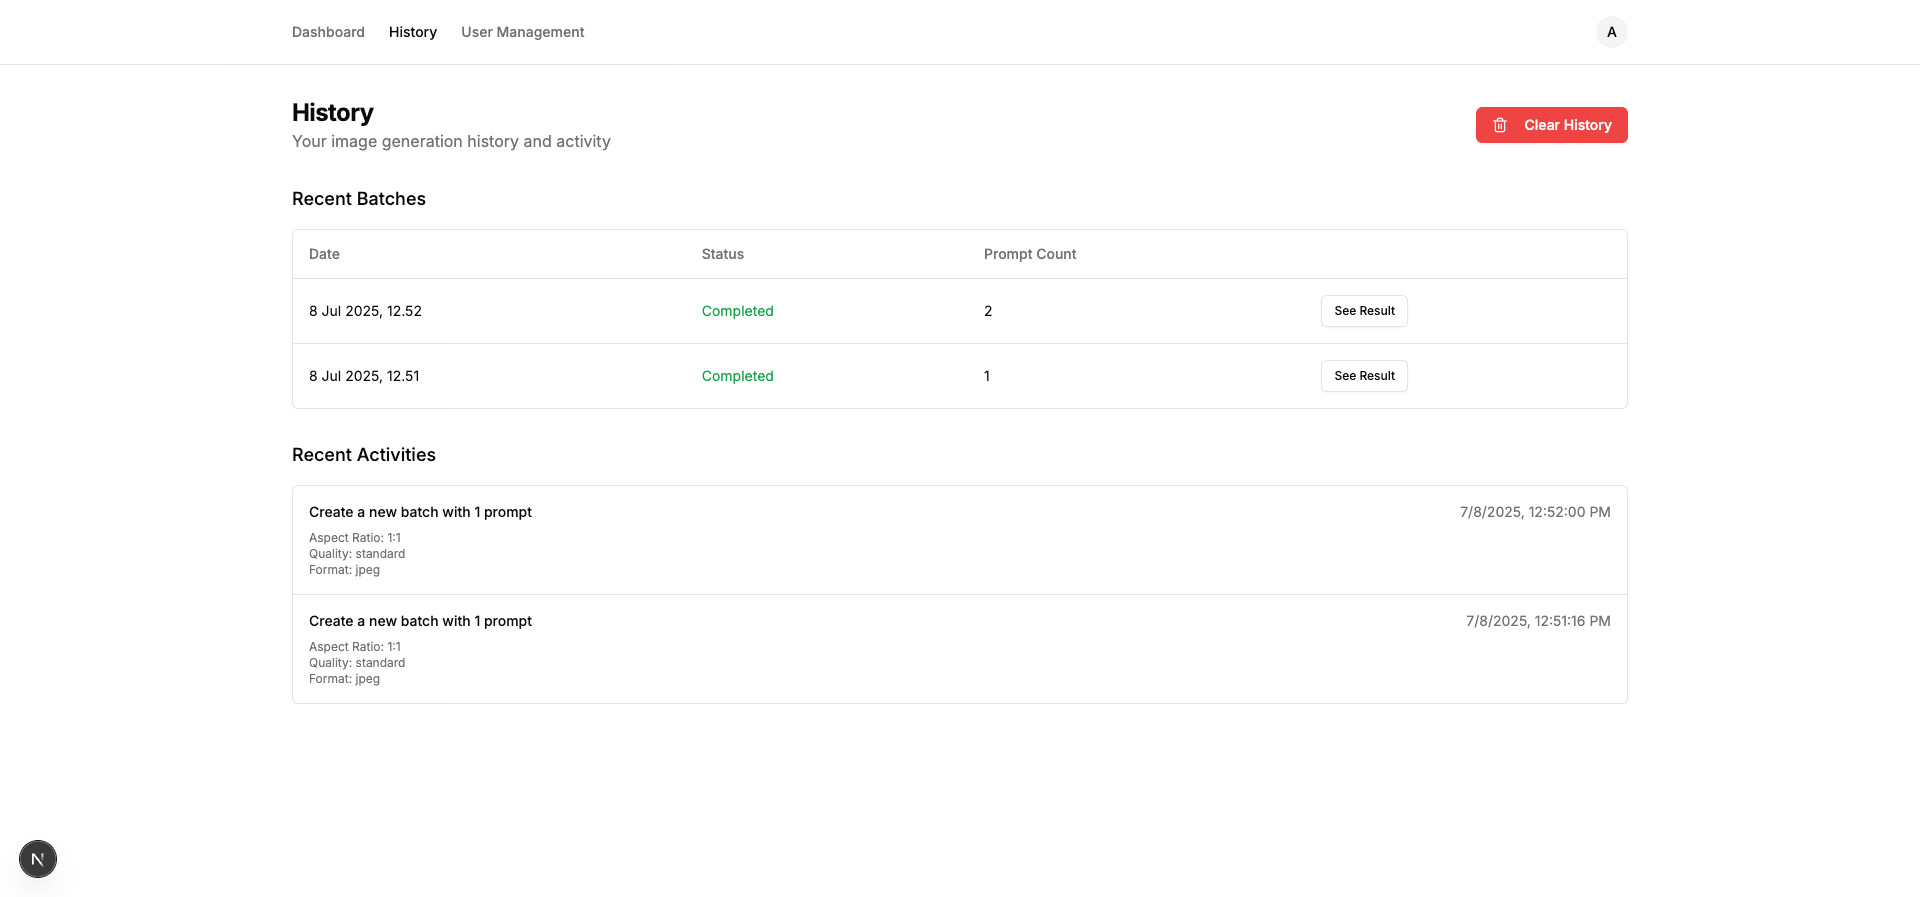This screenshot has height=897, width=1920.
Task: Click the Recent Batches heading
Action: (x=358, y=199)
